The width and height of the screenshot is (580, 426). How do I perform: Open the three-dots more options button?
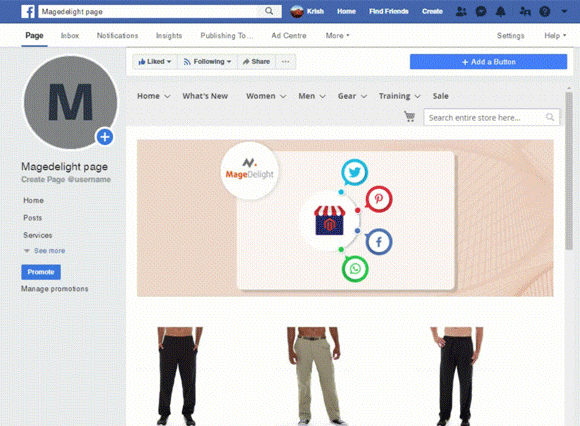[x=286, y=62]
